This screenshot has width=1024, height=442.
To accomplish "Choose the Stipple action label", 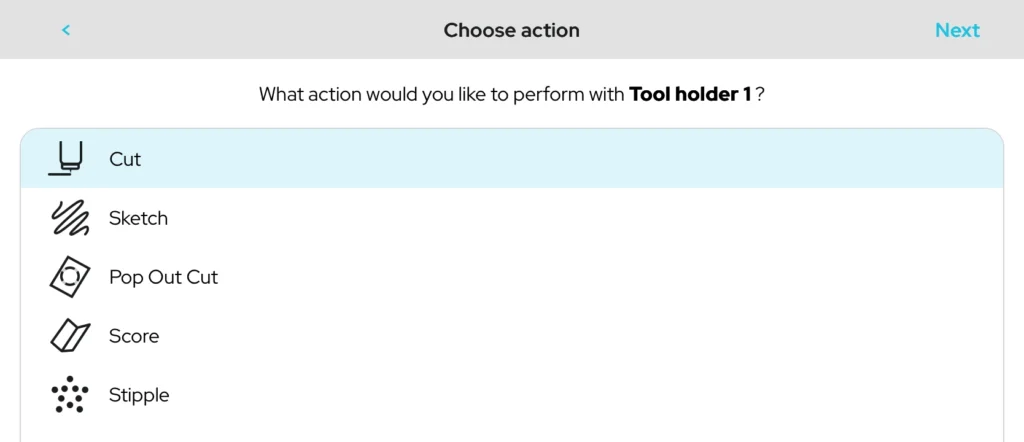I will coord(139,395).
